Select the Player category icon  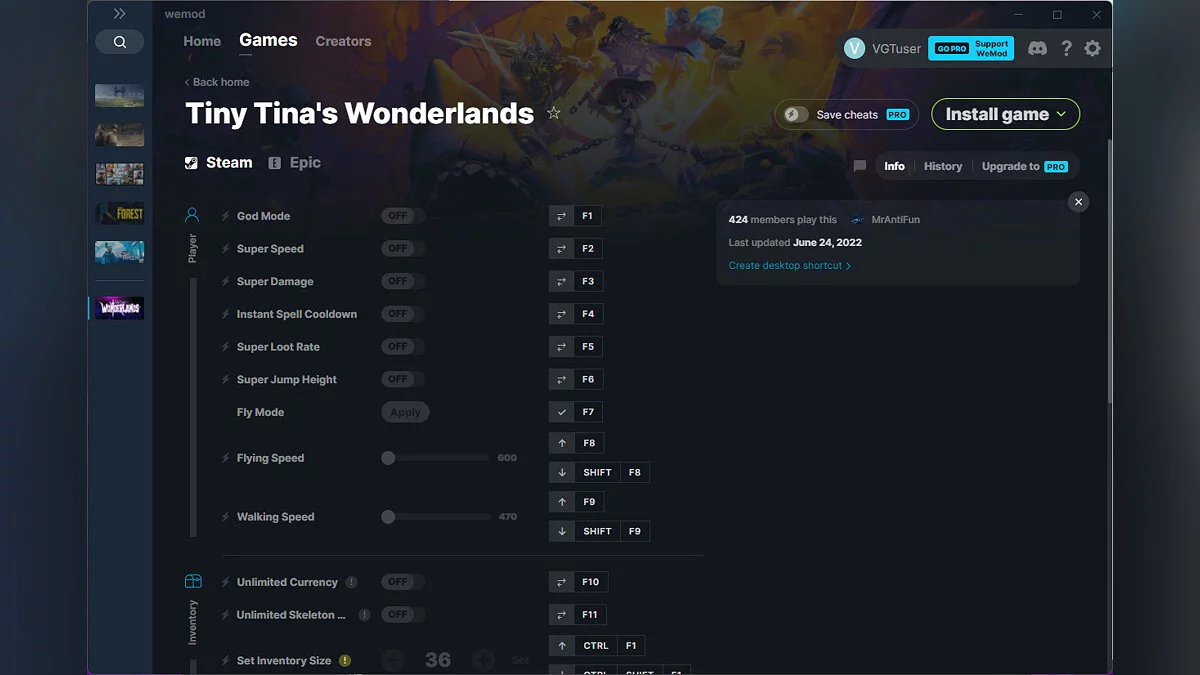click(x=192, y=215)
